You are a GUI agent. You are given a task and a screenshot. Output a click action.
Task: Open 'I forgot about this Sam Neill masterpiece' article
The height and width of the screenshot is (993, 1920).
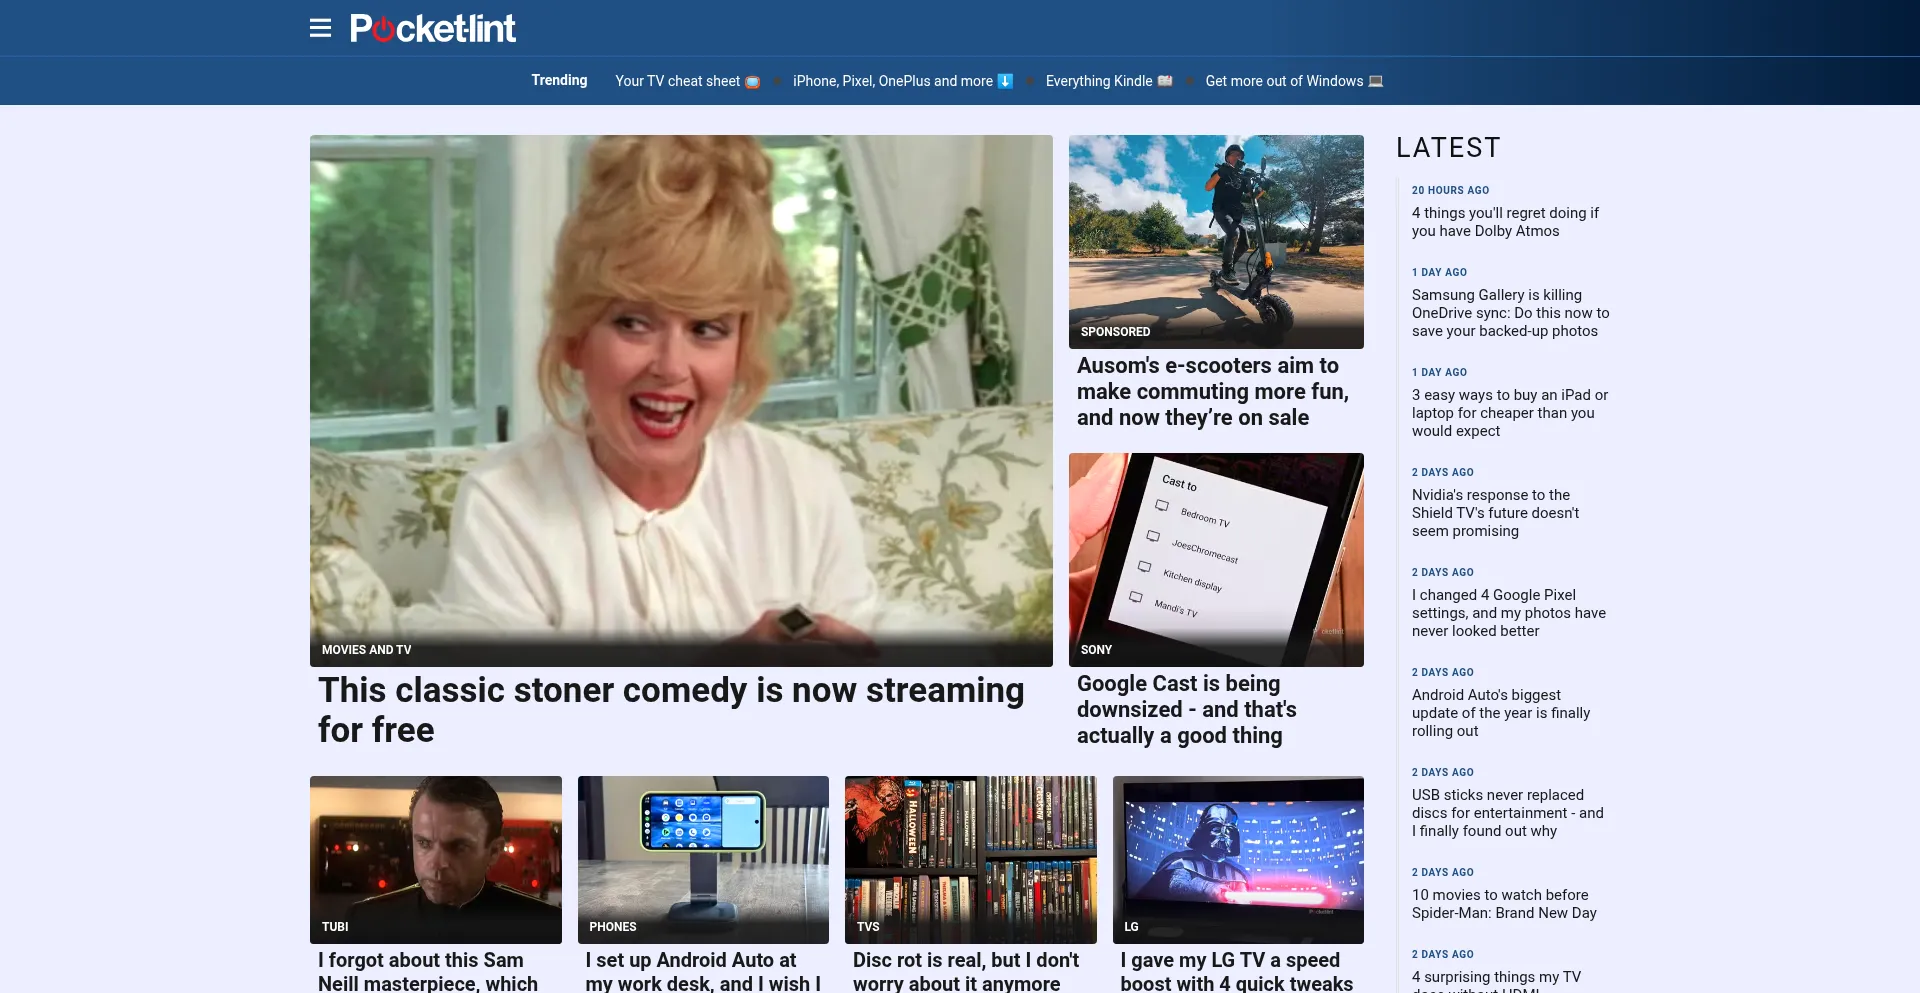click(428, 971)
